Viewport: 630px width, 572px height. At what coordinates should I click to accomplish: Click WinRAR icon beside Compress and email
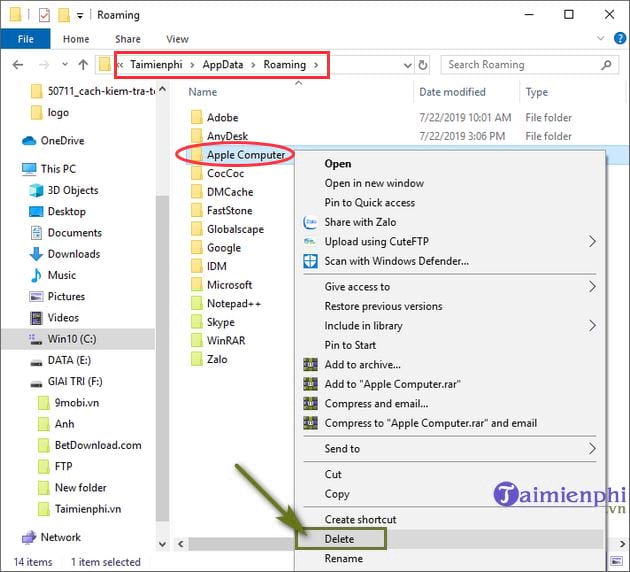click(x=310, y=404)
